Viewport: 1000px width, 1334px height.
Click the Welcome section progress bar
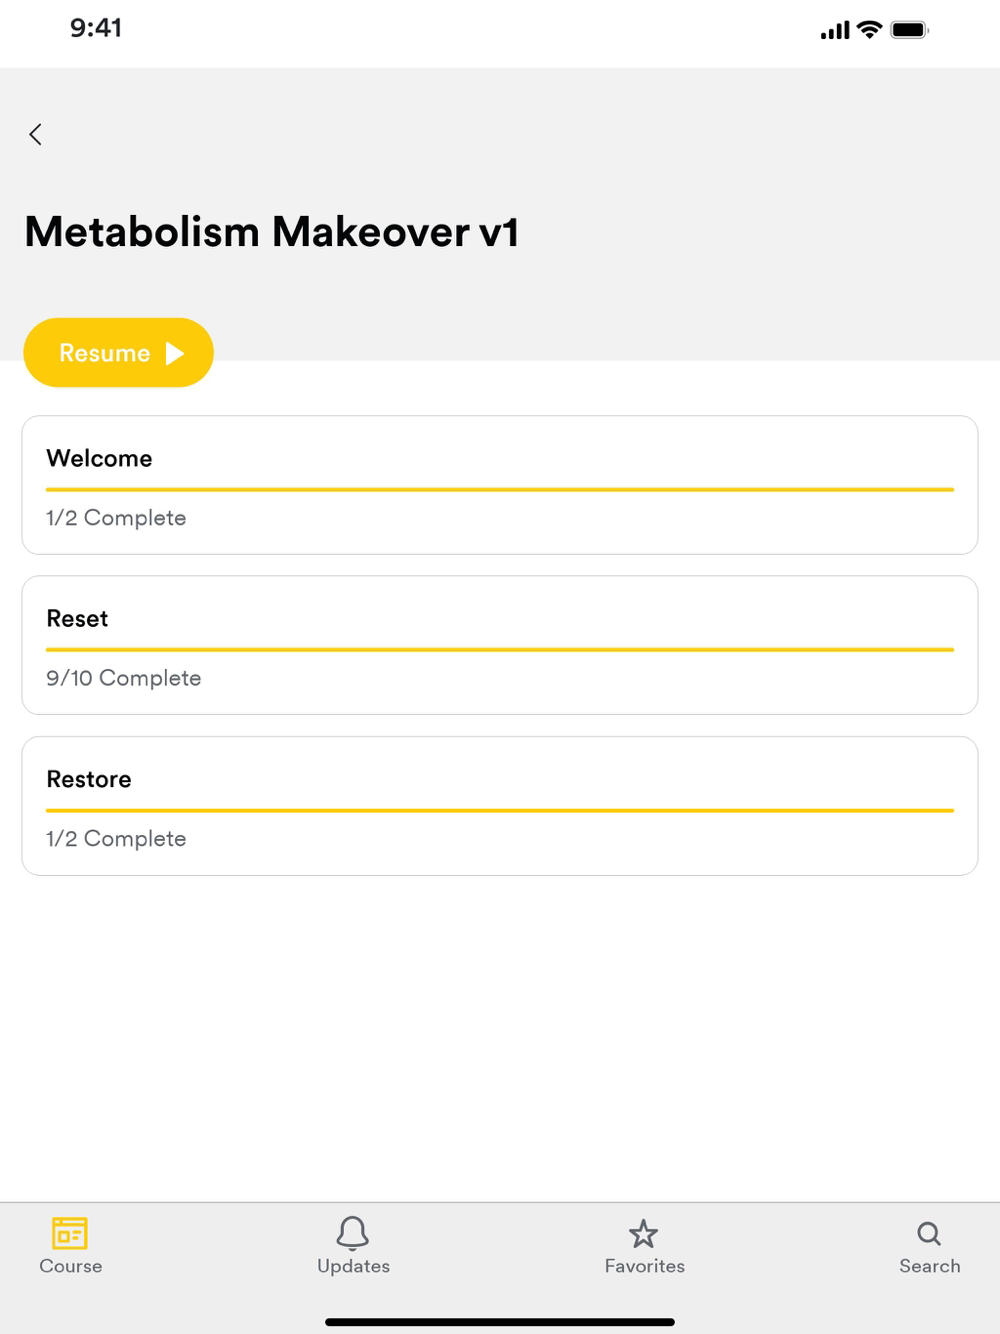pyautogui.click(x=500, y=489)
